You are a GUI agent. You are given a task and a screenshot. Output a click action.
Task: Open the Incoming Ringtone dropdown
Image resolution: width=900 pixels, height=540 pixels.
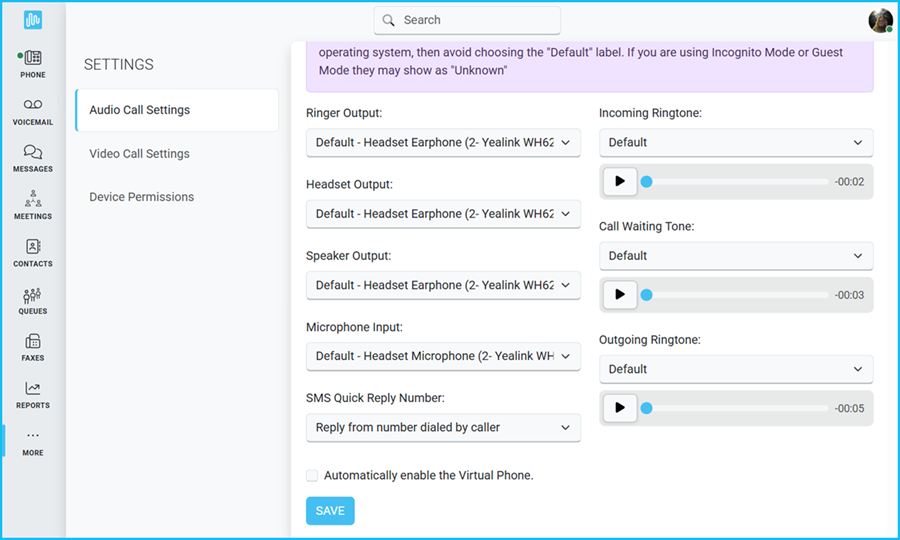click(x=736, y=142)
